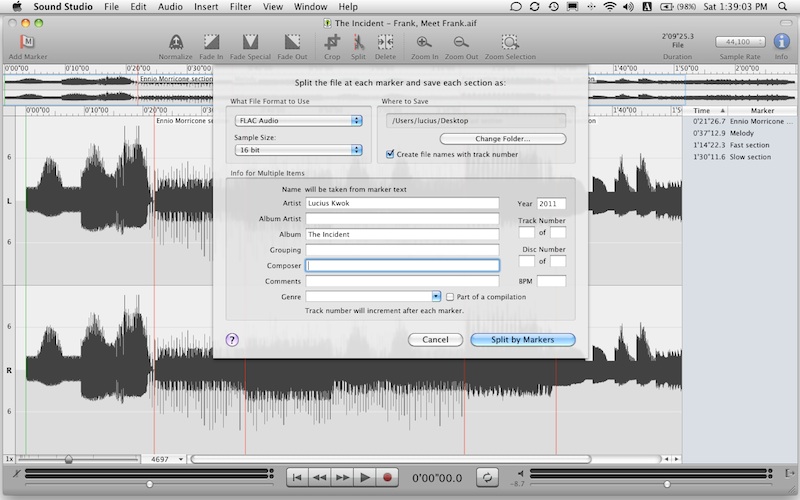The width and height of the screenshot is (800, 500).
Task: Open the FLAC Audio format dropdown
Action: click(x=297, y=121)
